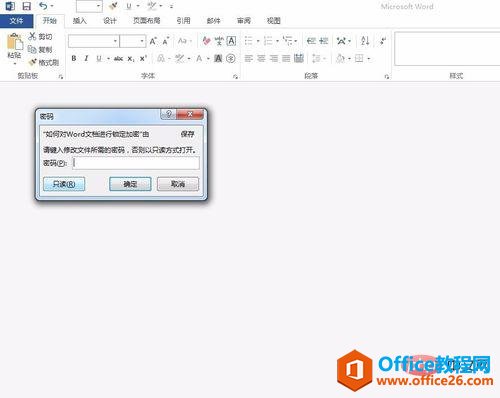Click the Numbering list icon
Image resolution: width=500 pixels, height=398 pixels.
coord(268,41)
